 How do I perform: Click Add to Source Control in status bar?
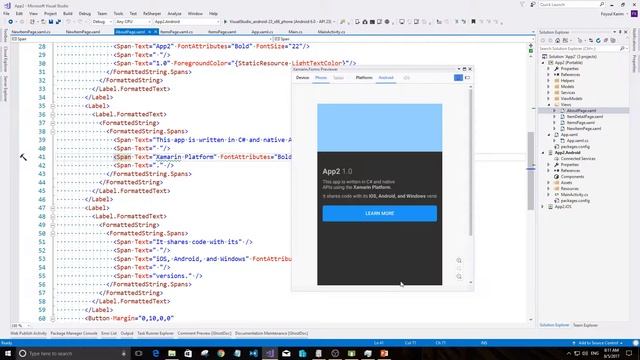point(597,343)
